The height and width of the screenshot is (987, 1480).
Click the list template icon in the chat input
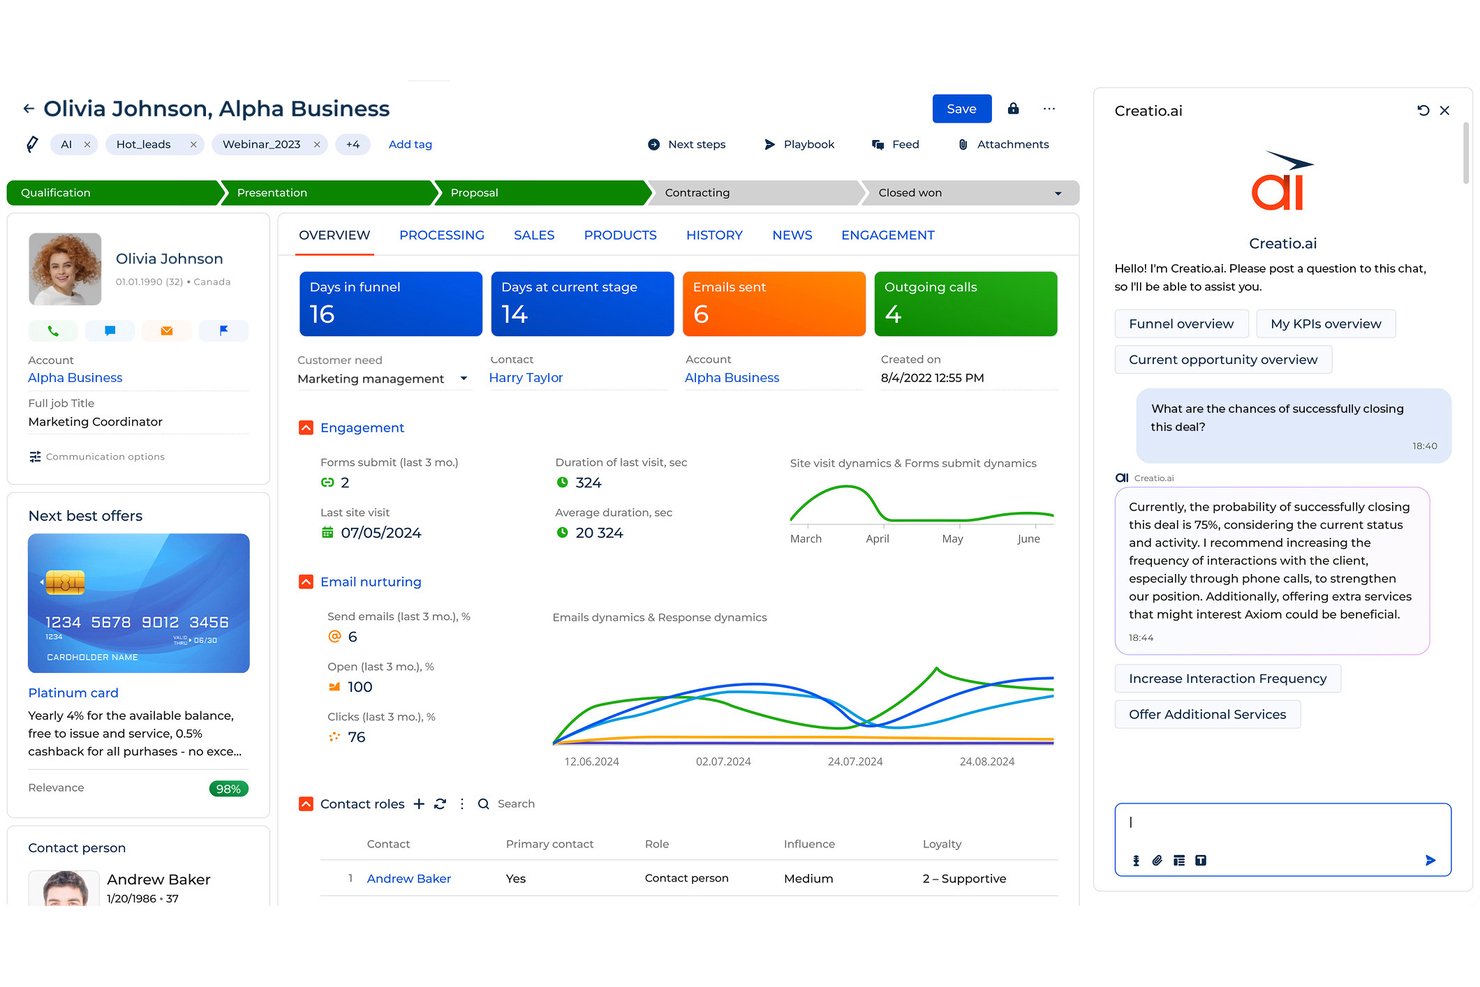(1179, 860)
